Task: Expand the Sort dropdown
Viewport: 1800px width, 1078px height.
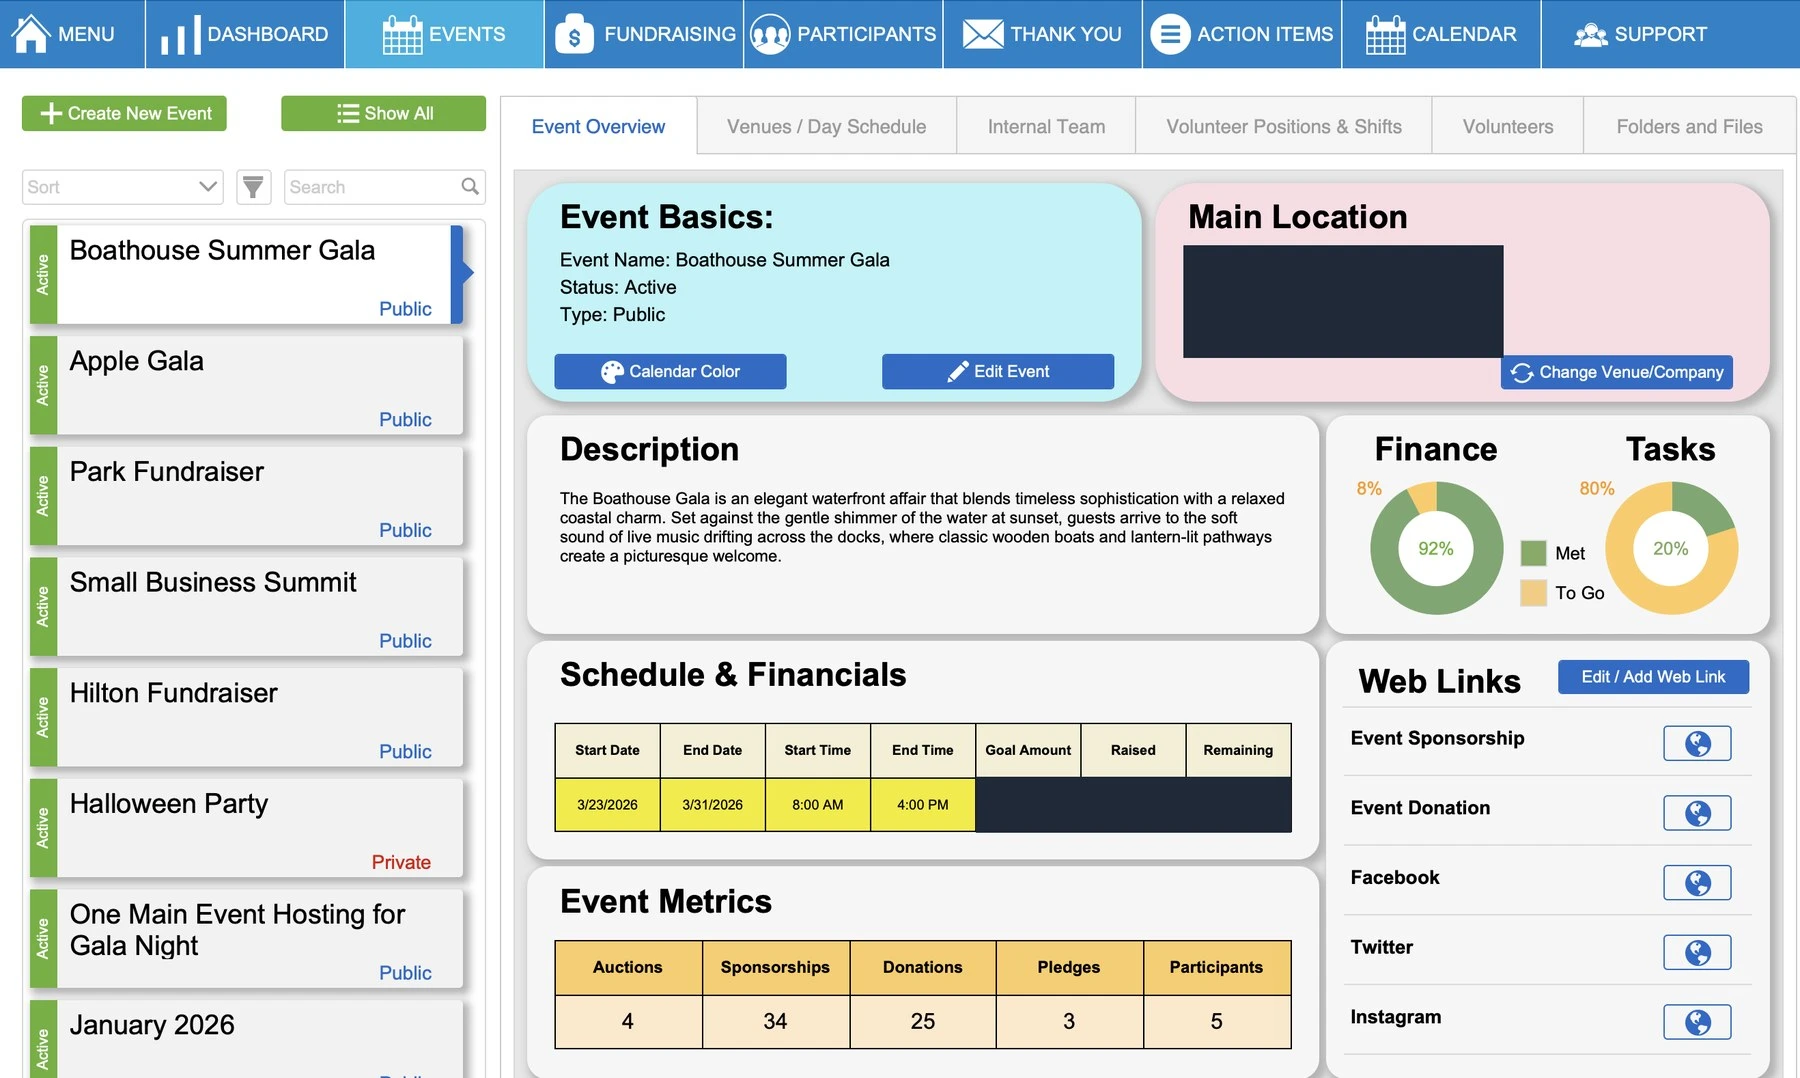Action: [122, 187]
